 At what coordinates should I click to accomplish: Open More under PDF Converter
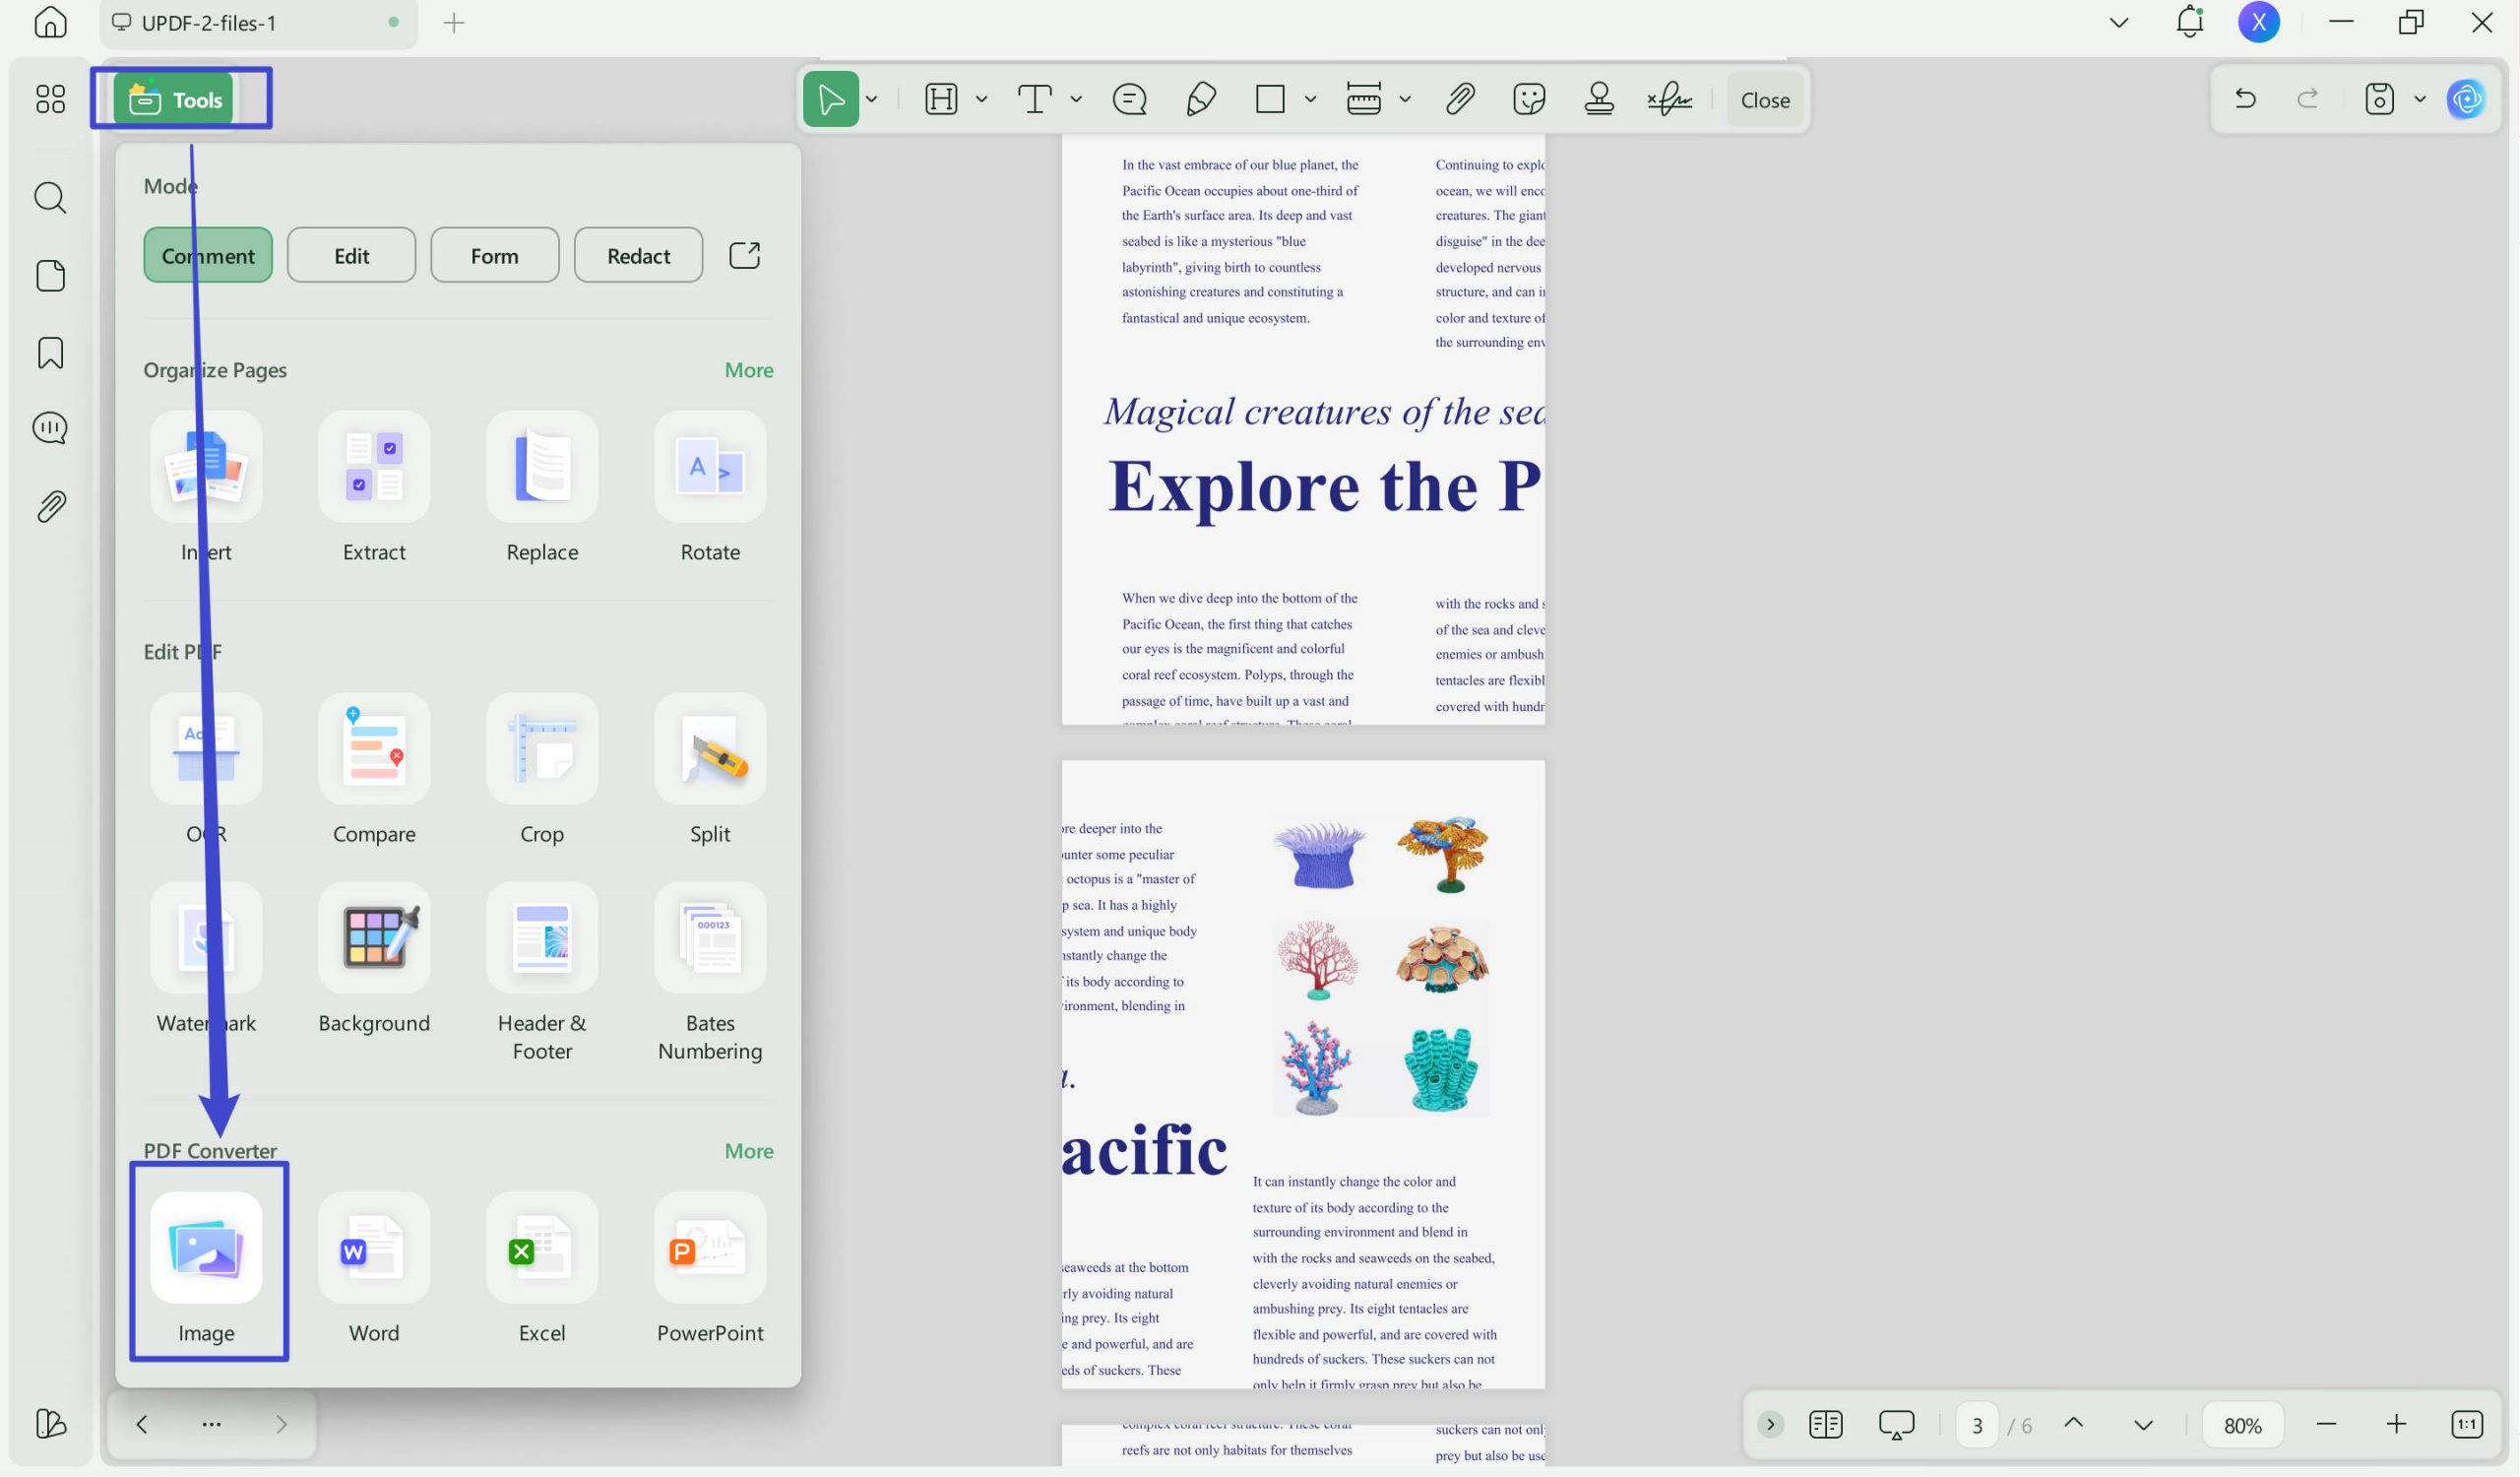pos(749,1152)
